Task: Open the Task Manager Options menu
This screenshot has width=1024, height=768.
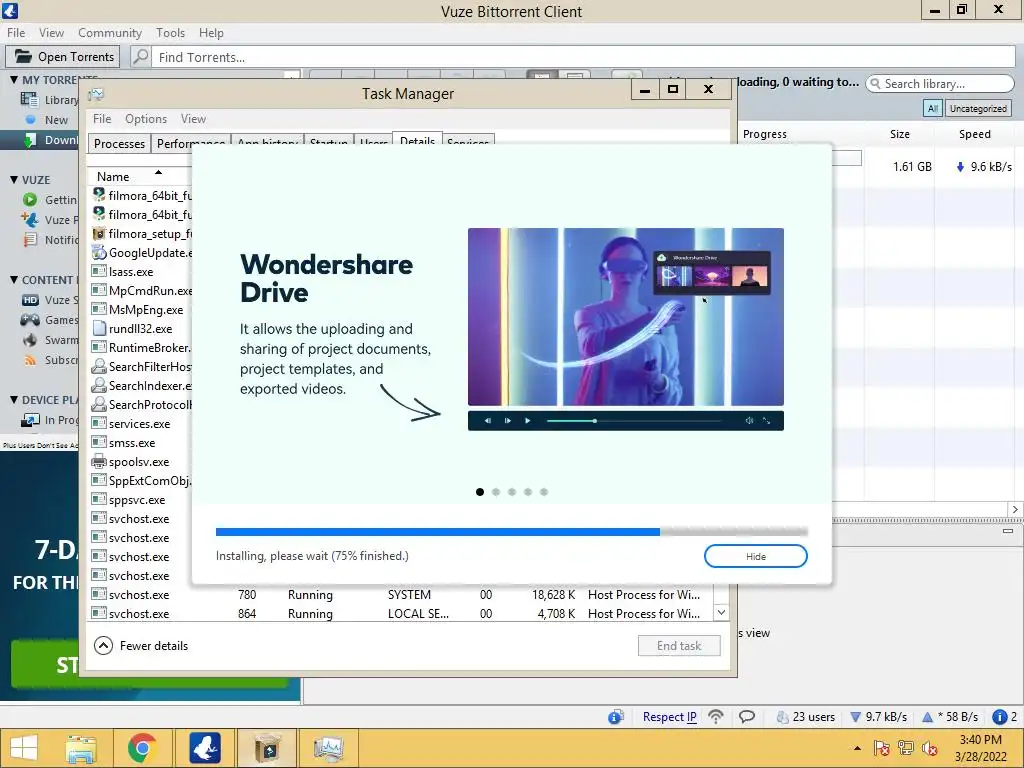Action: pos(146,119)
